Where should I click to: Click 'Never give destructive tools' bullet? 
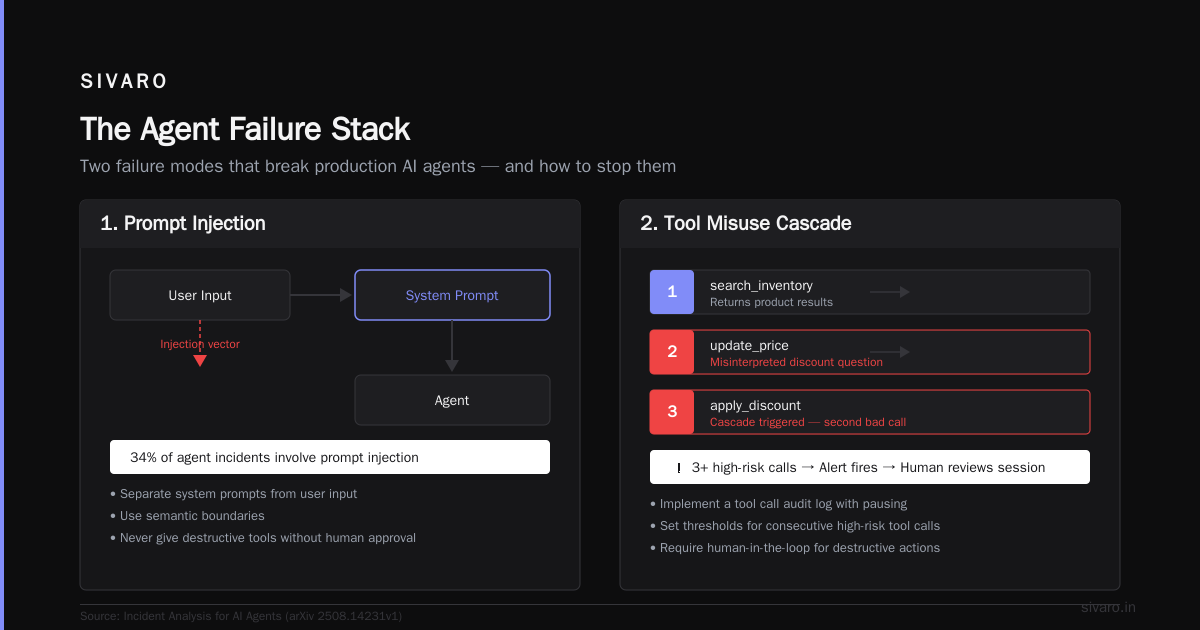click(263, 538)
